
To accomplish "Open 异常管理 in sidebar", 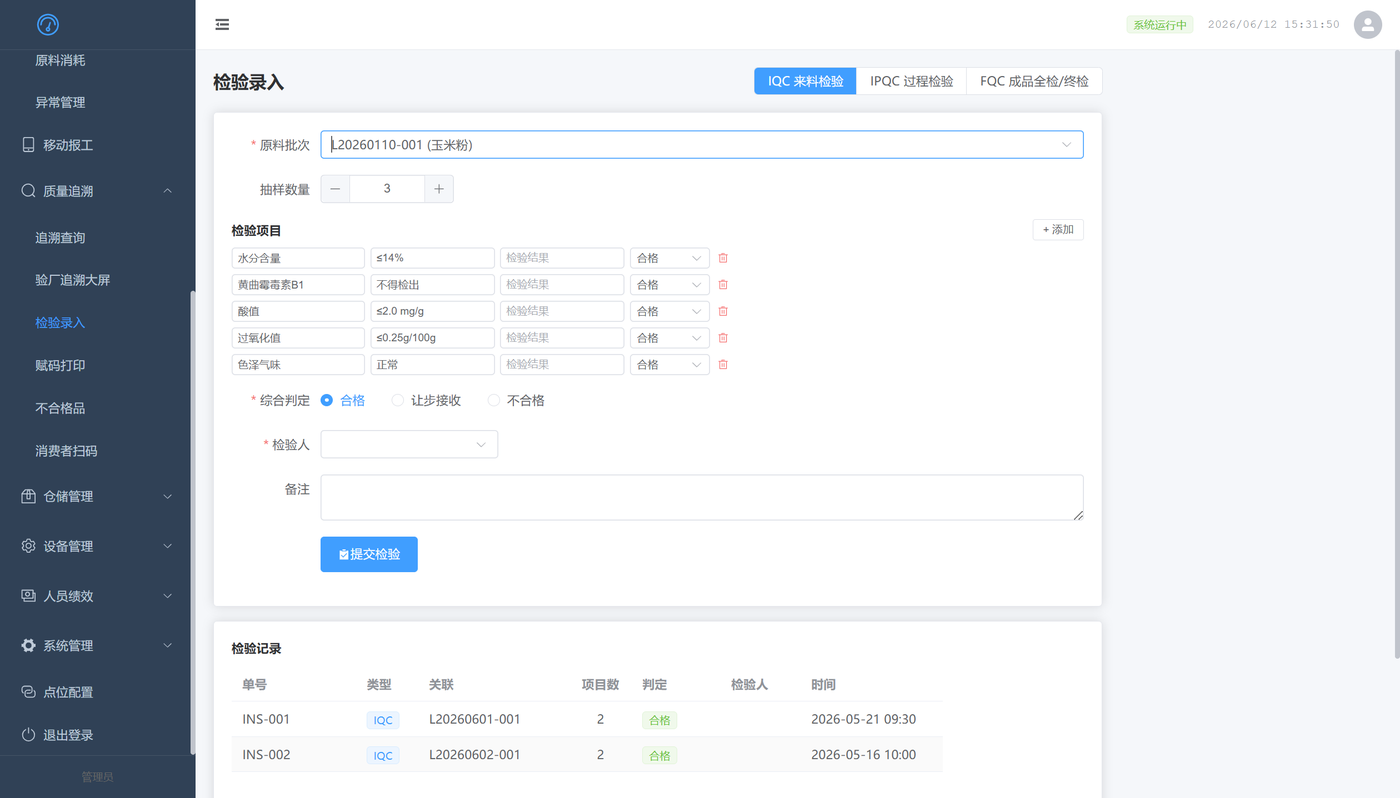I will pos(60,102).
